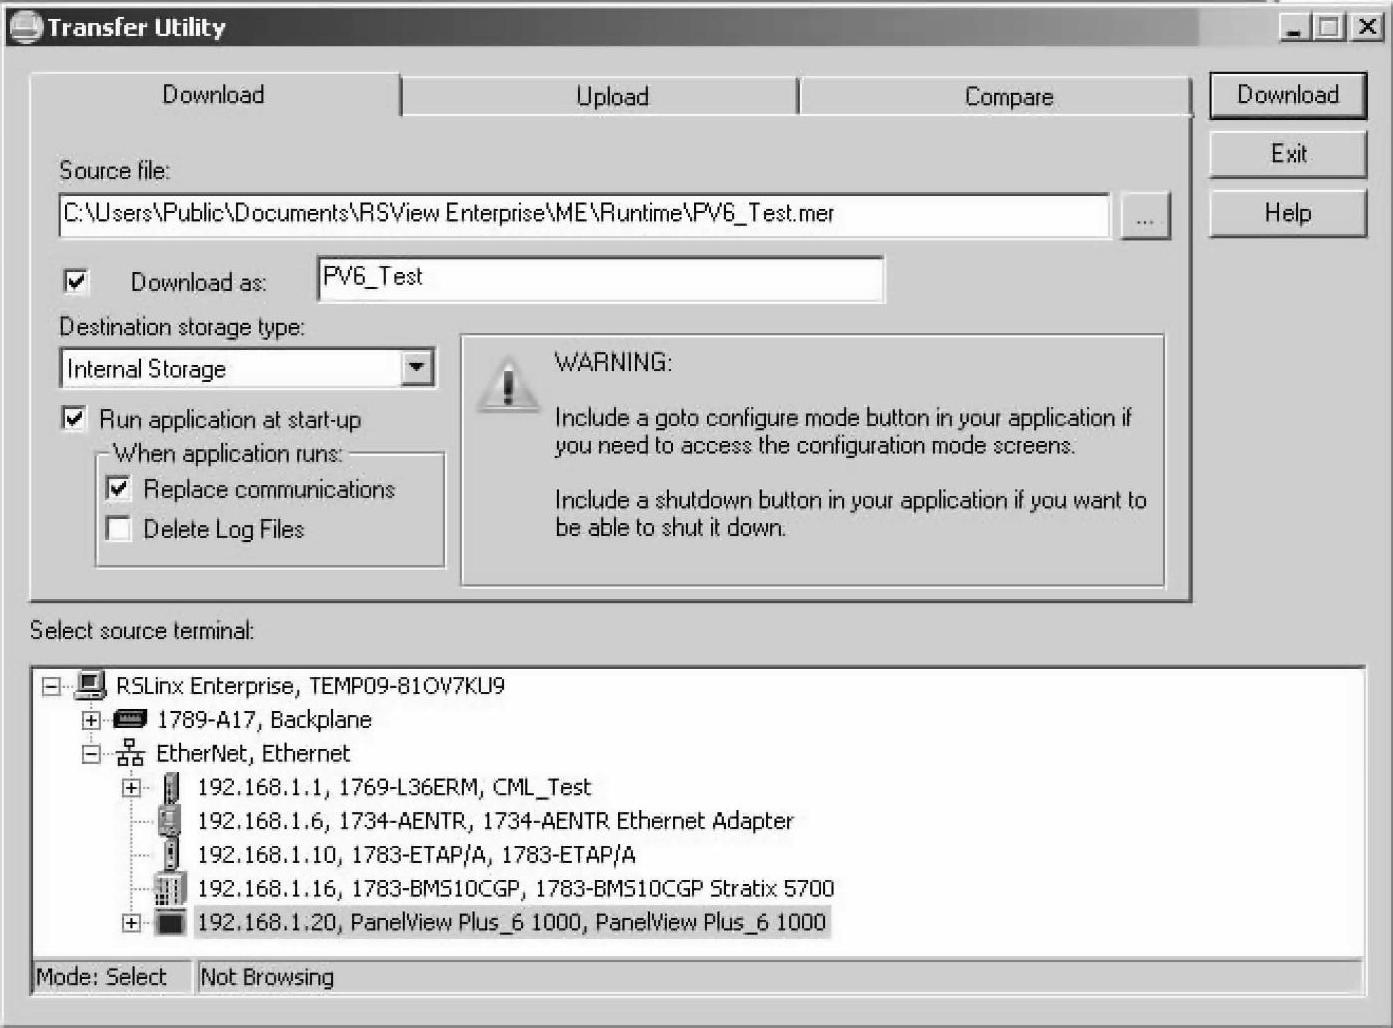Click the Download button at right
1393x1028 pixels.
coord(1288,95)
